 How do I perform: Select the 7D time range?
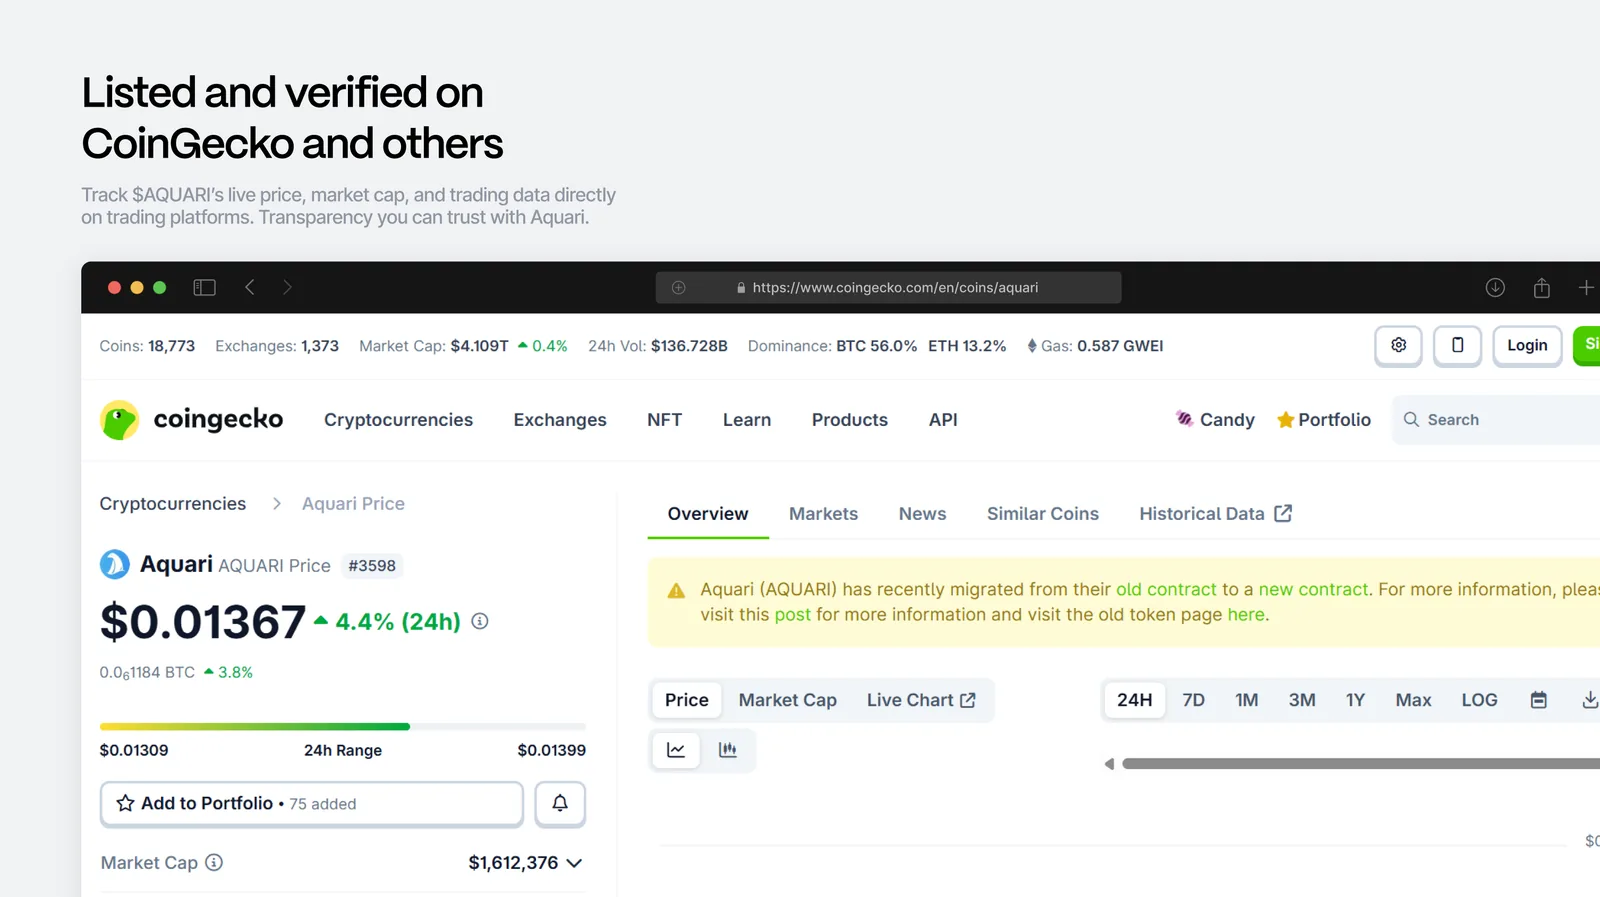point(1193,700)
